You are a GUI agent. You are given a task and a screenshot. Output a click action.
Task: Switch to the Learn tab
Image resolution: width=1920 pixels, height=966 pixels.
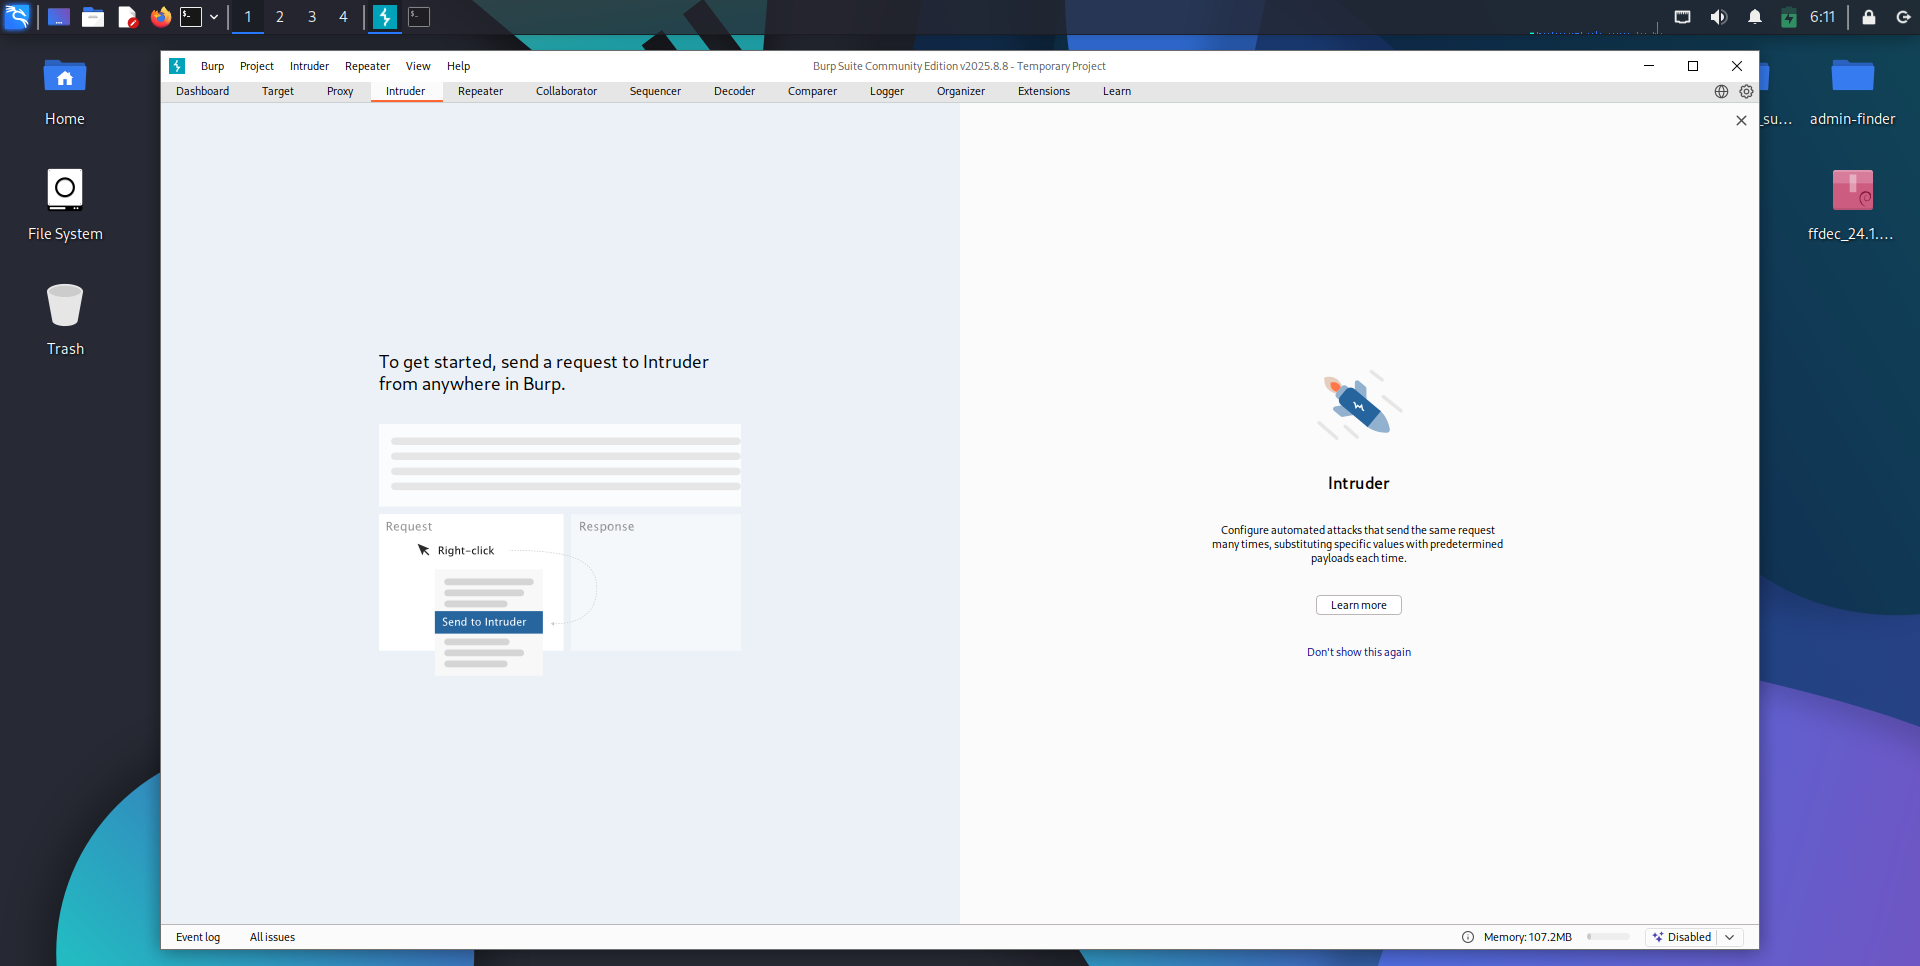(x=1117, y=91)
